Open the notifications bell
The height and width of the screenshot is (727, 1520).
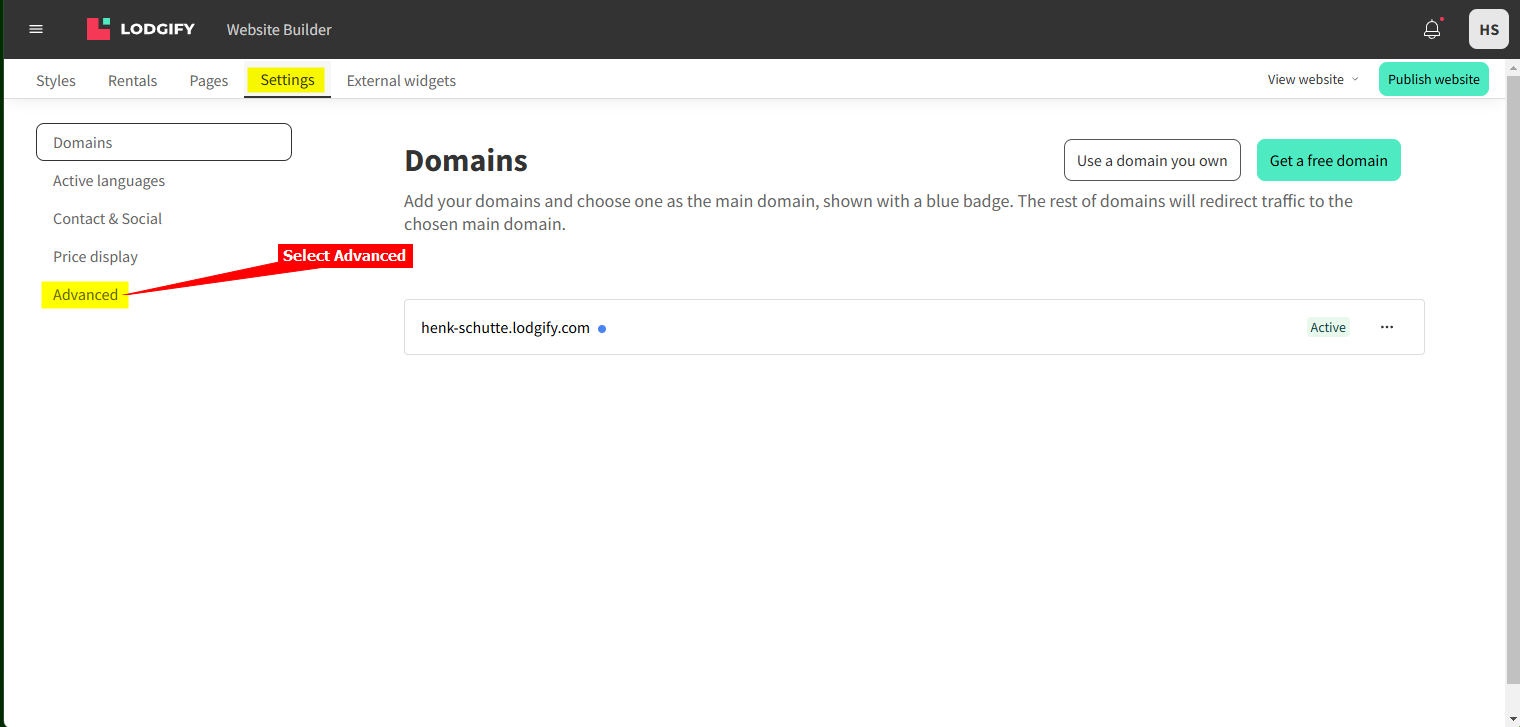pyautogui.click(x=1432, y=29)
